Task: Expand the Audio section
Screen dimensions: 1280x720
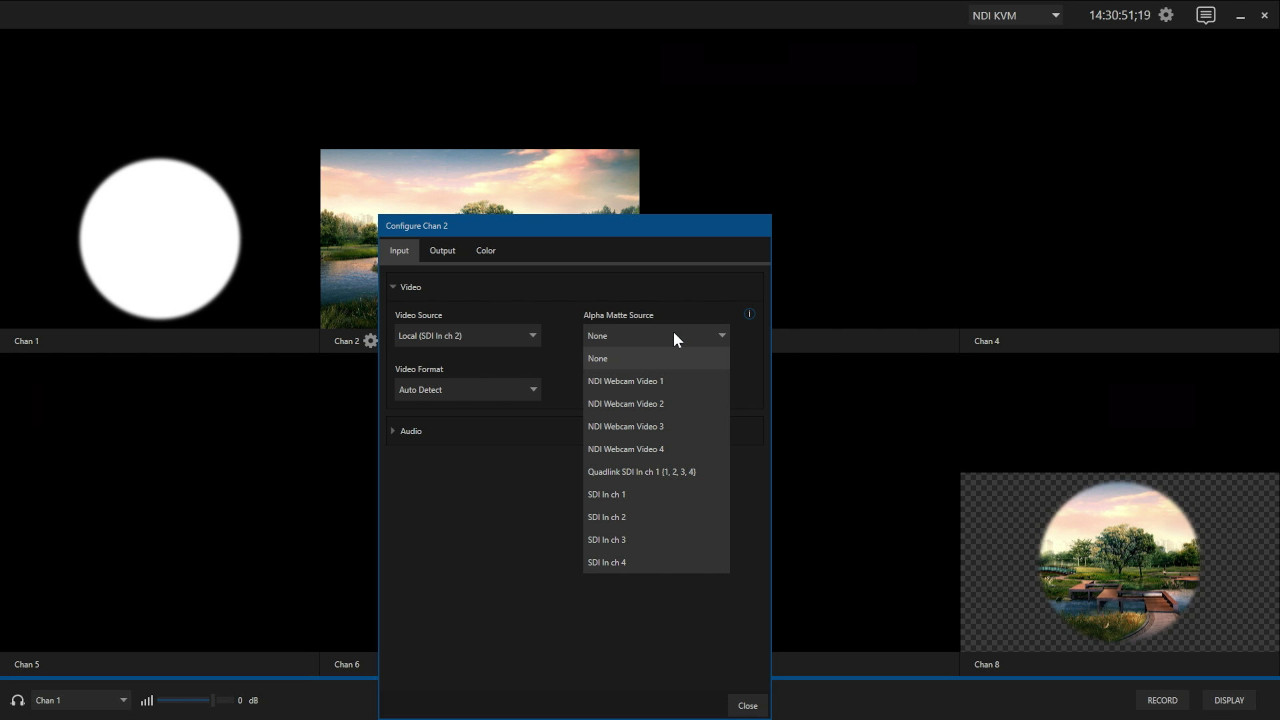Action: pos(393,431)
